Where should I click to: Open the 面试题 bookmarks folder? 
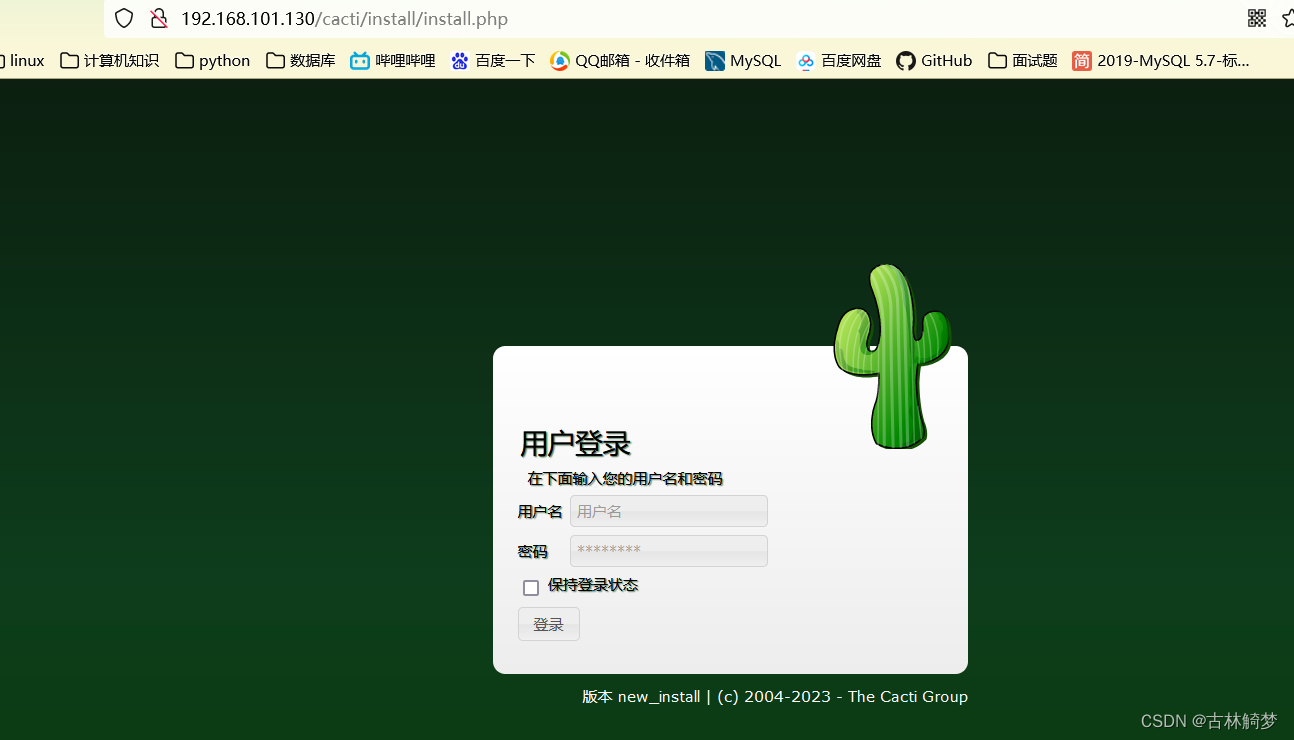click(1022, 60)
